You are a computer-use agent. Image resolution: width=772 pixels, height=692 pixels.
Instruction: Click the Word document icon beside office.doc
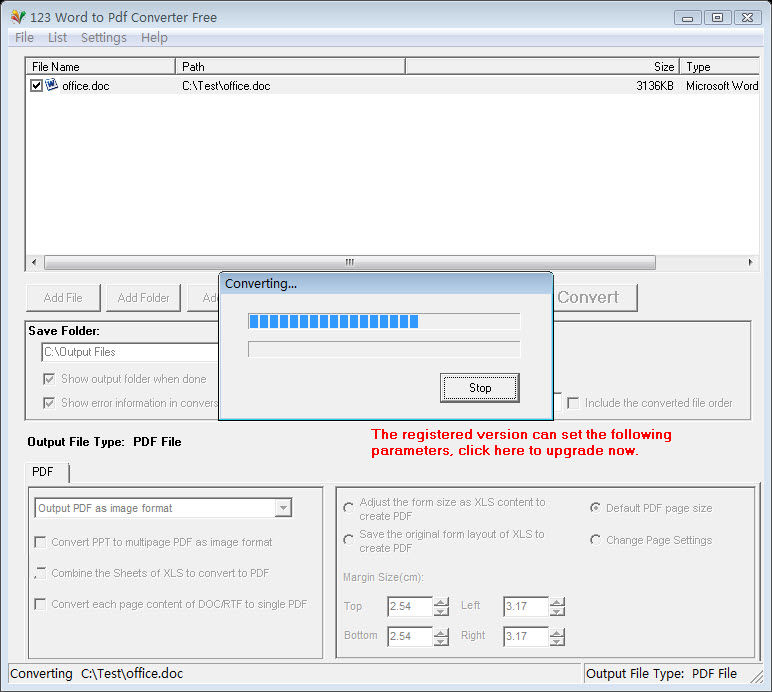click(x=51, y=85)
